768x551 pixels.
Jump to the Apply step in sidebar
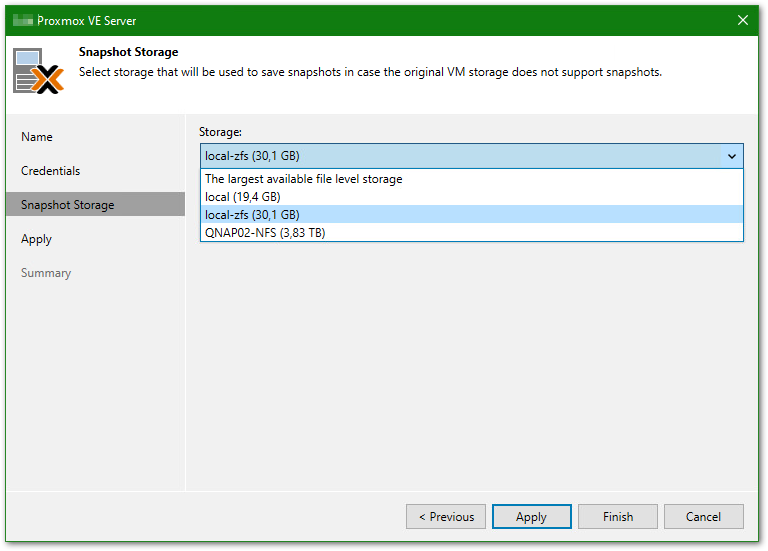point(36,239)
